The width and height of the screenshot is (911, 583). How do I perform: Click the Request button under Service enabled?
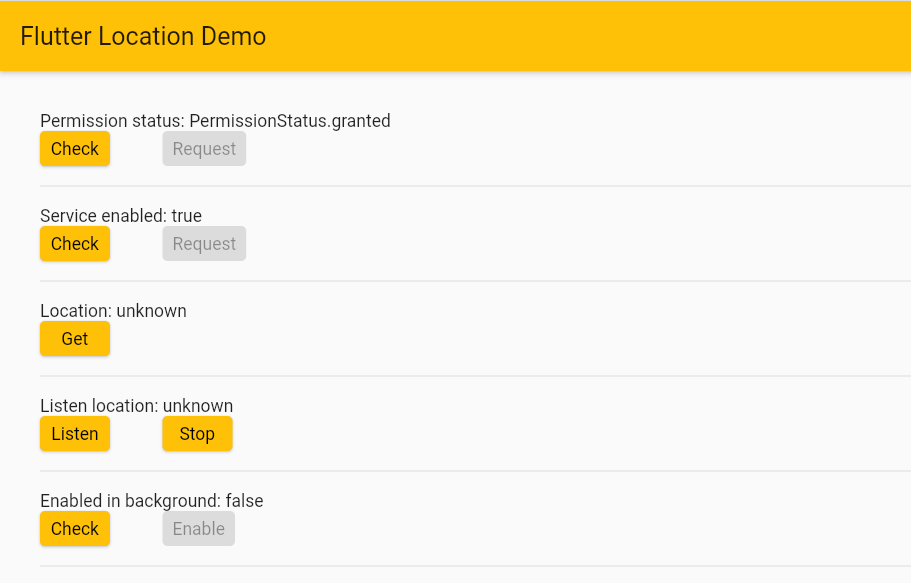[204, 244]
